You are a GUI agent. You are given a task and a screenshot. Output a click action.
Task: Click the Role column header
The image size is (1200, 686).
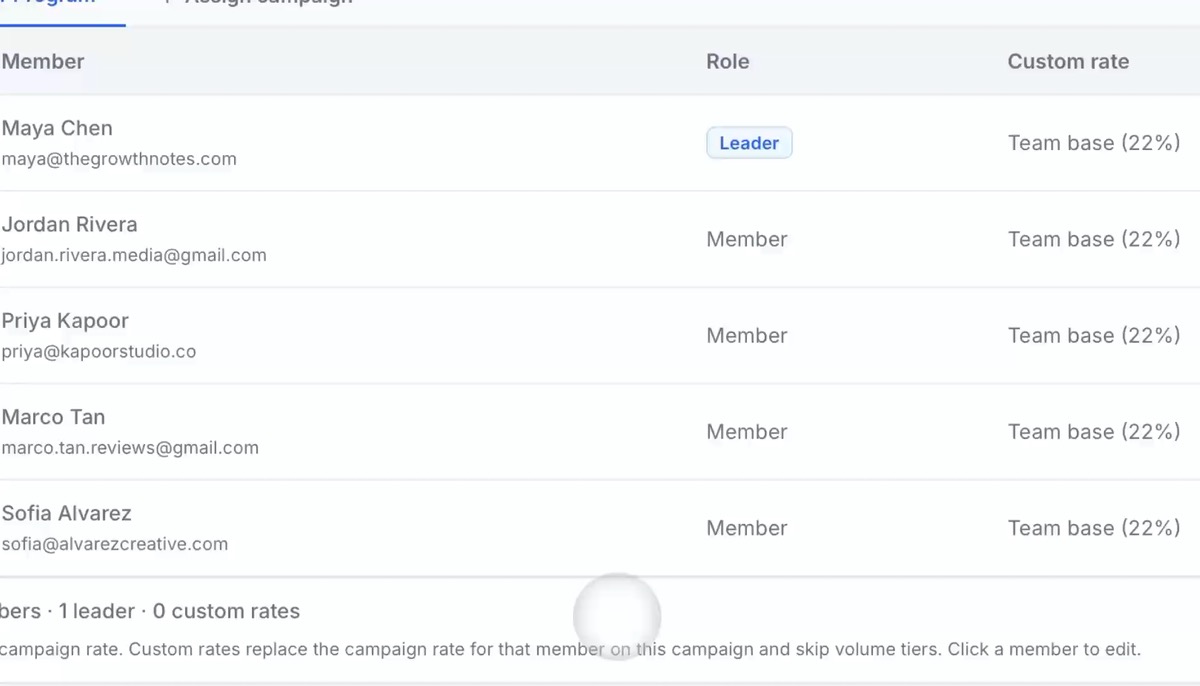[x=728, y=61]
